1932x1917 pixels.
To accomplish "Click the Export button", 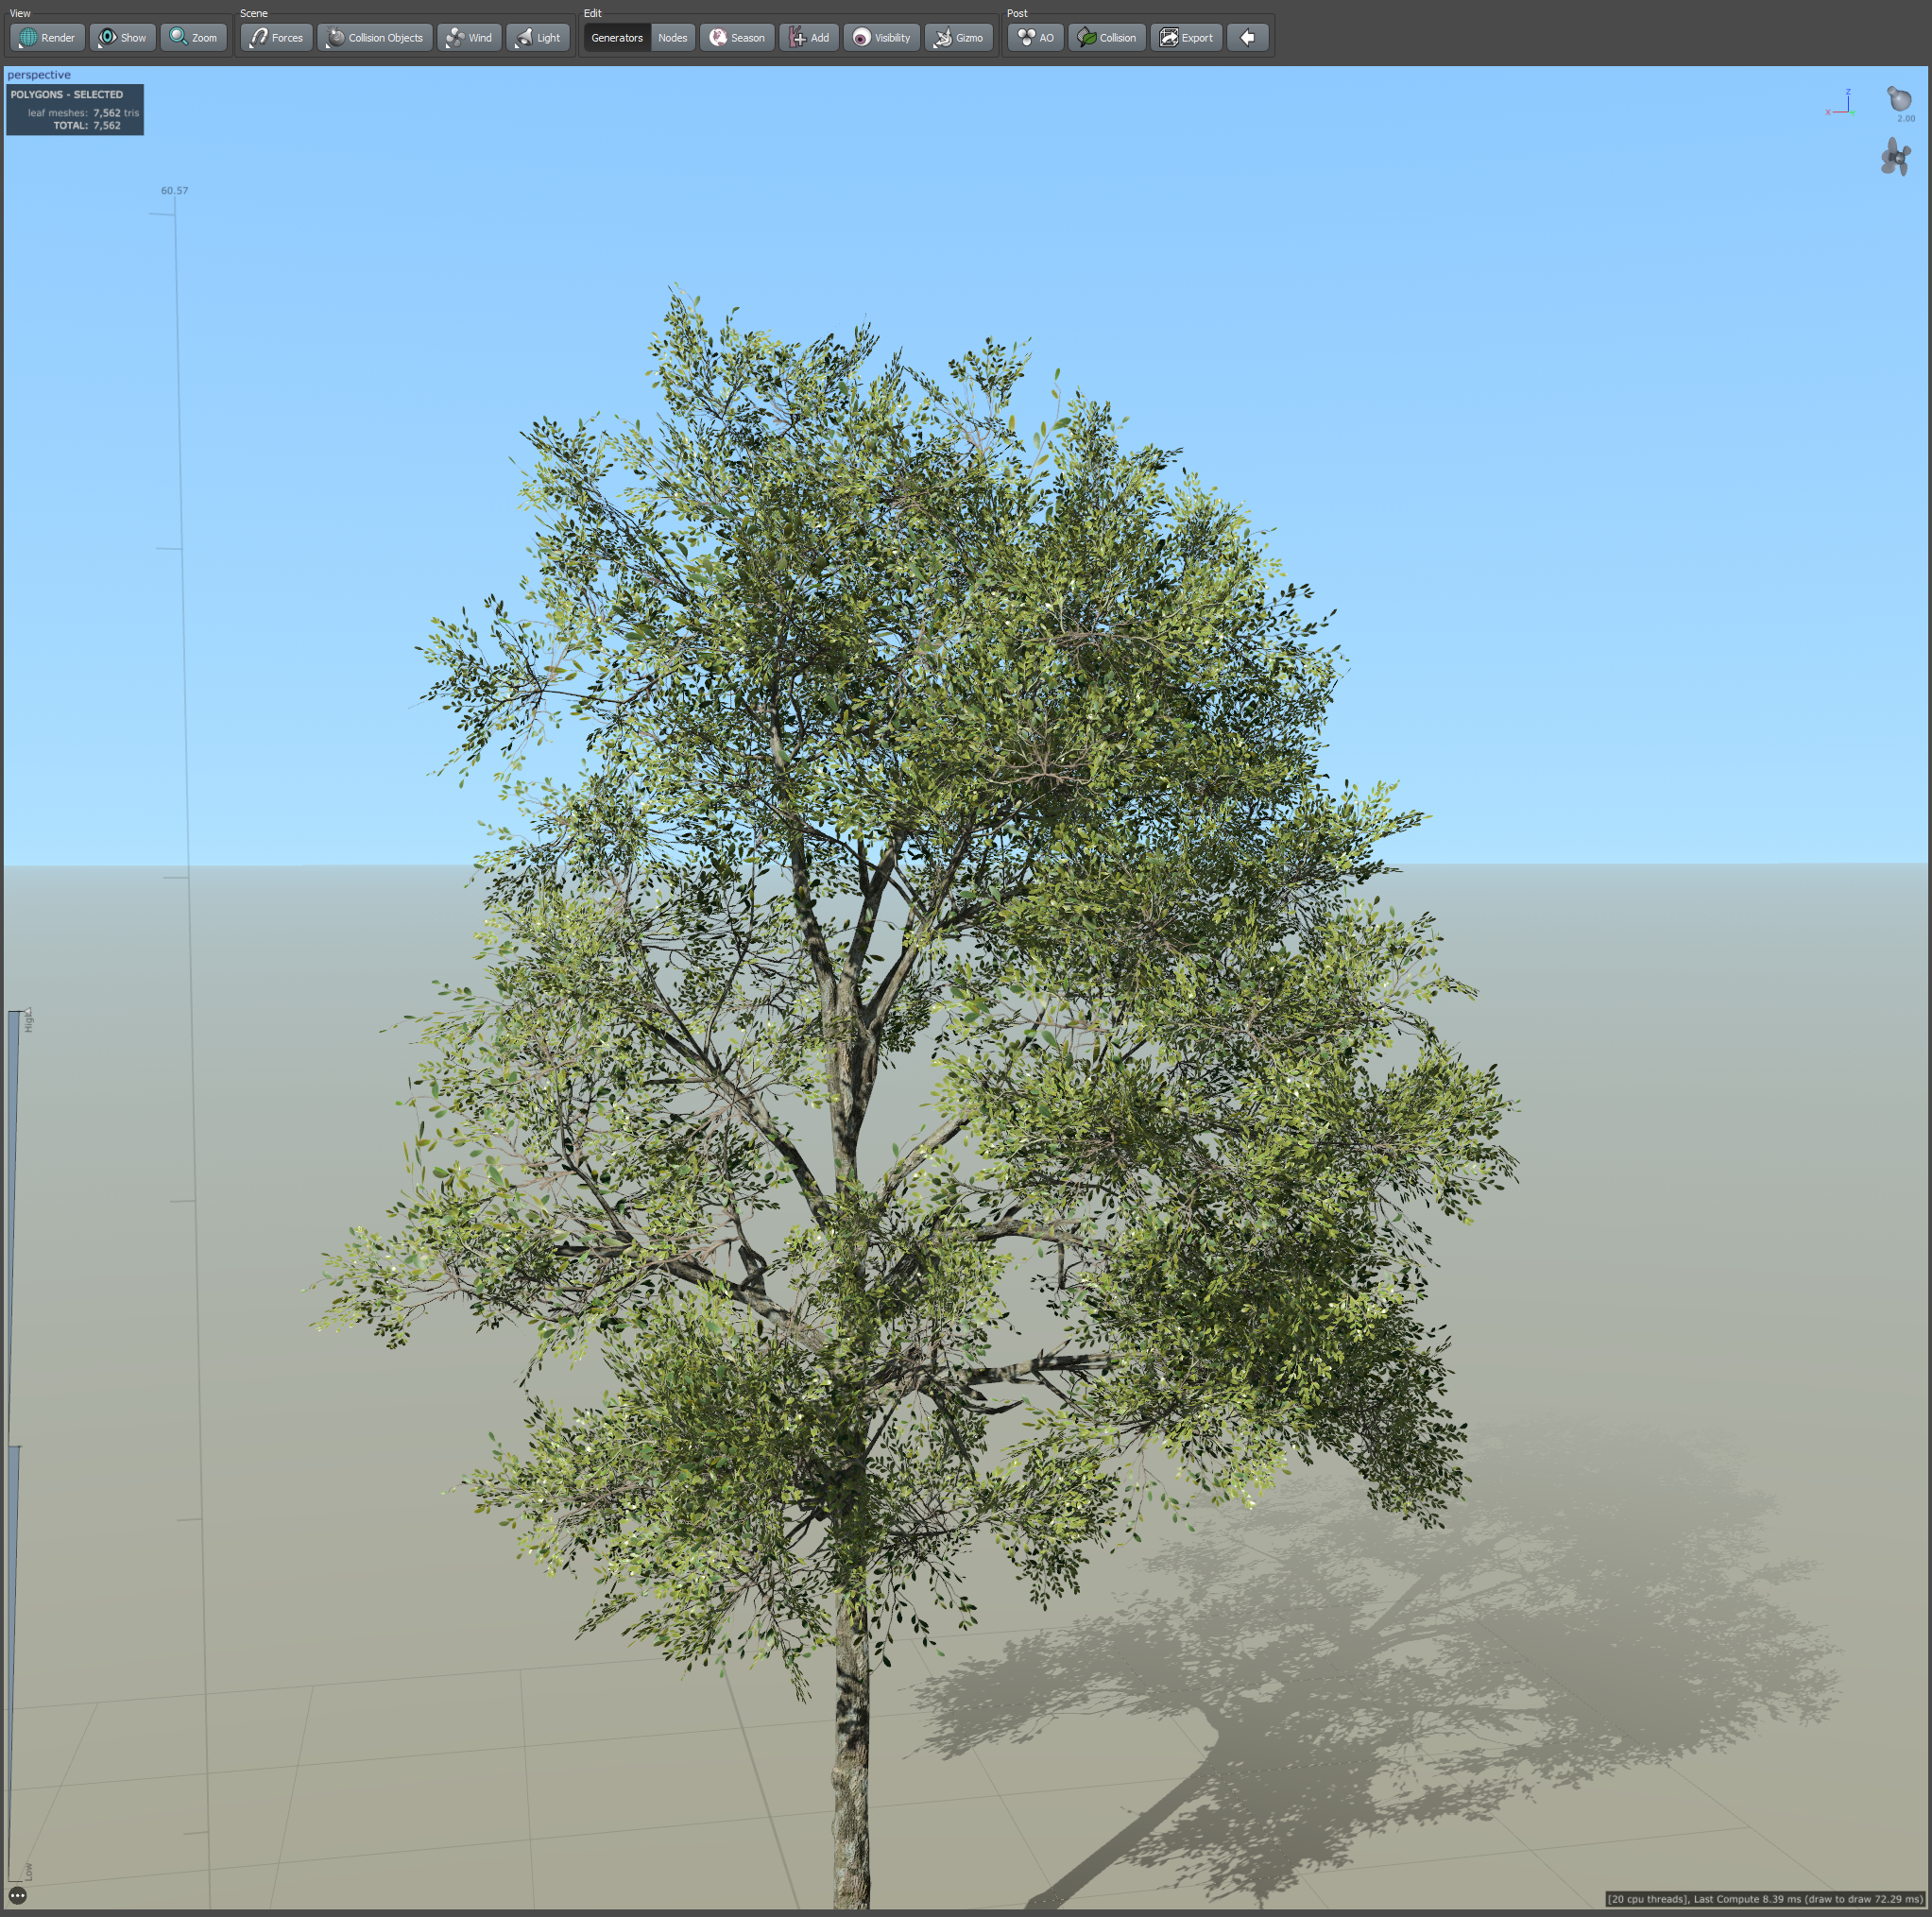I will click(x=1185, y=38).
